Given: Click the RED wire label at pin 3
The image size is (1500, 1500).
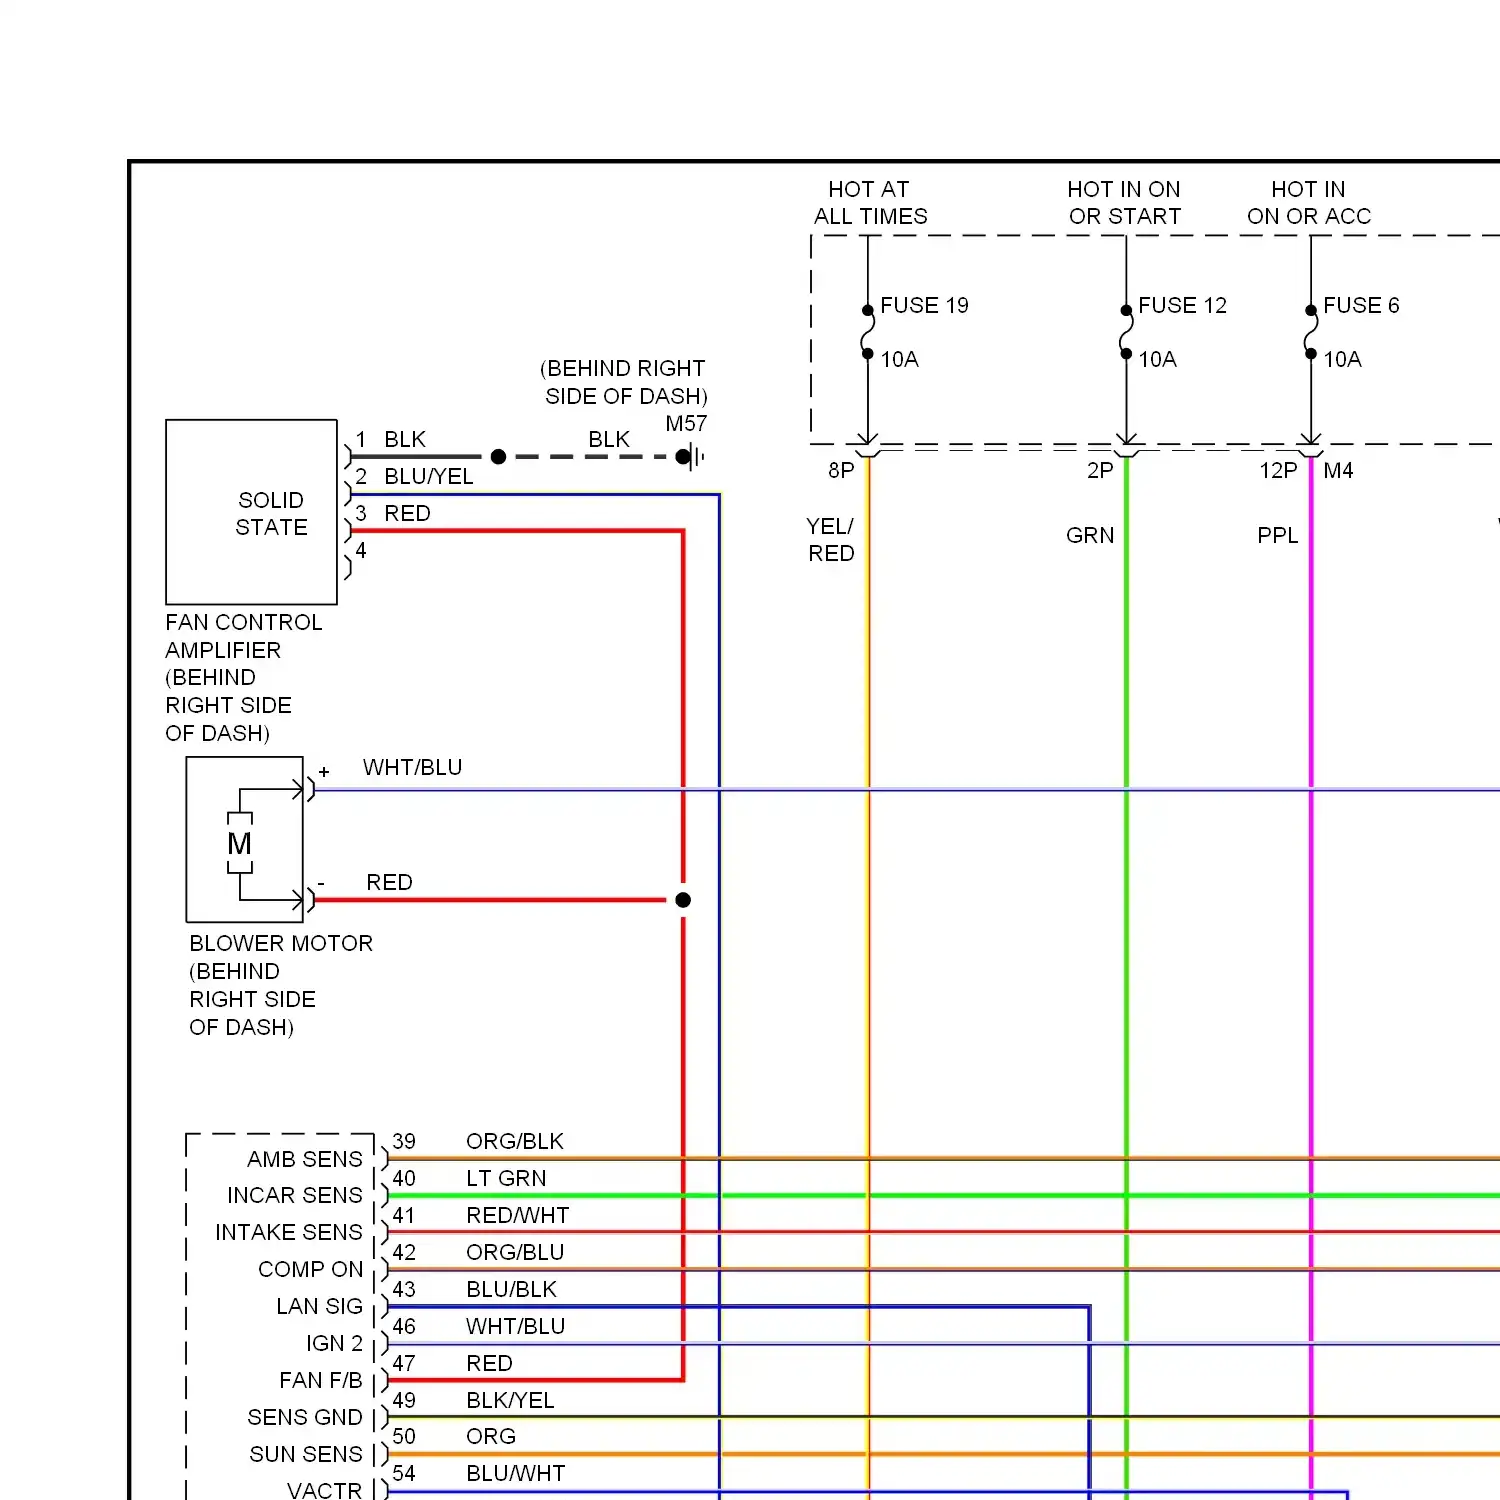Looking at the screenshot, I should (407, 514).
